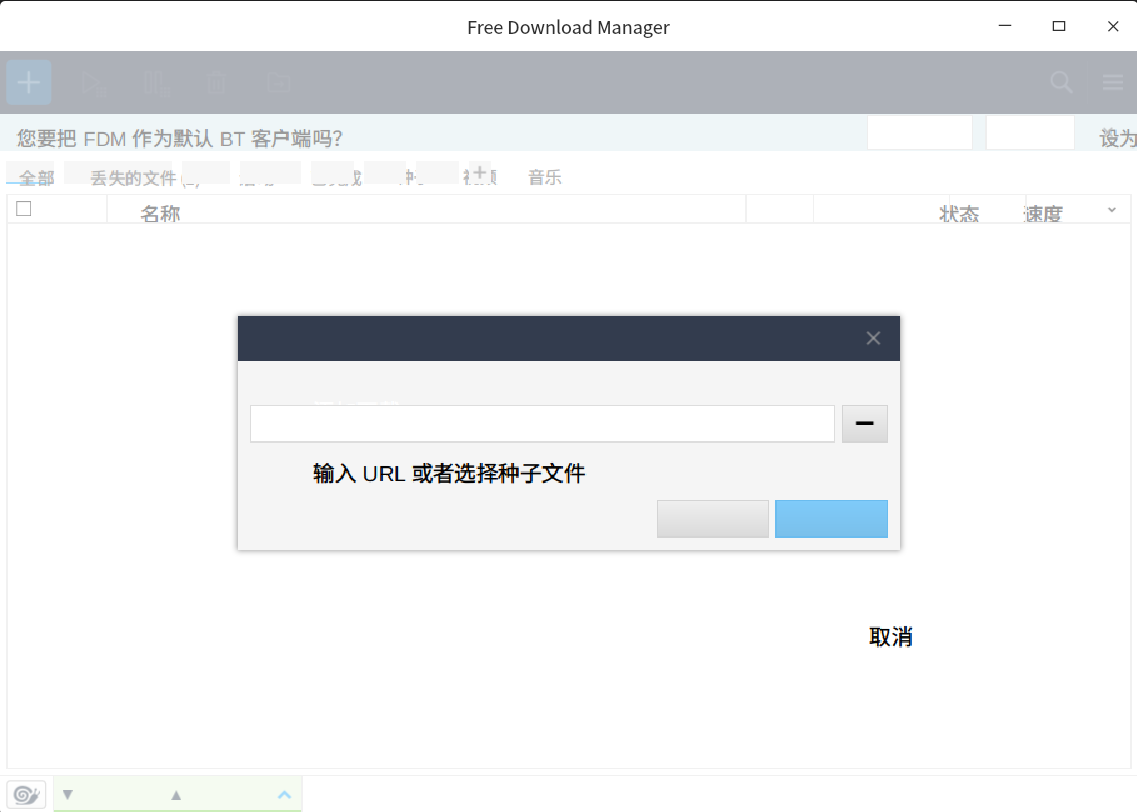The width and height of the screenshot is (1137, 812).
Task: Open the 速度 column dropdown arrow
Action: (1110, 210)
